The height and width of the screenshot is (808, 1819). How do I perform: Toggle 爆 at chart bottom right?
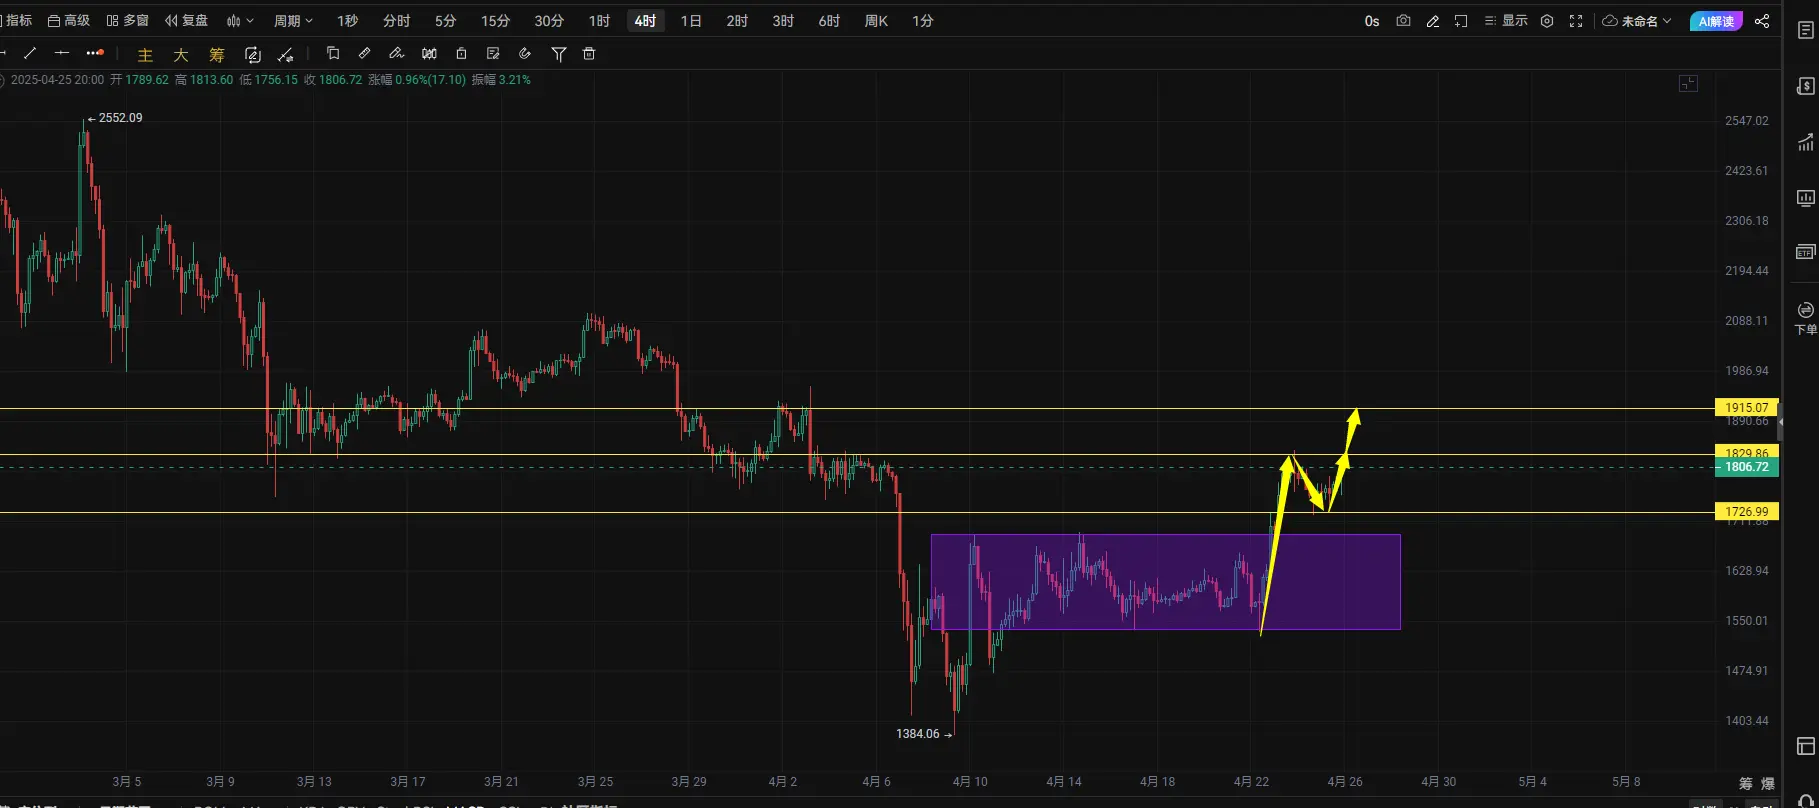coord(1767,783)
